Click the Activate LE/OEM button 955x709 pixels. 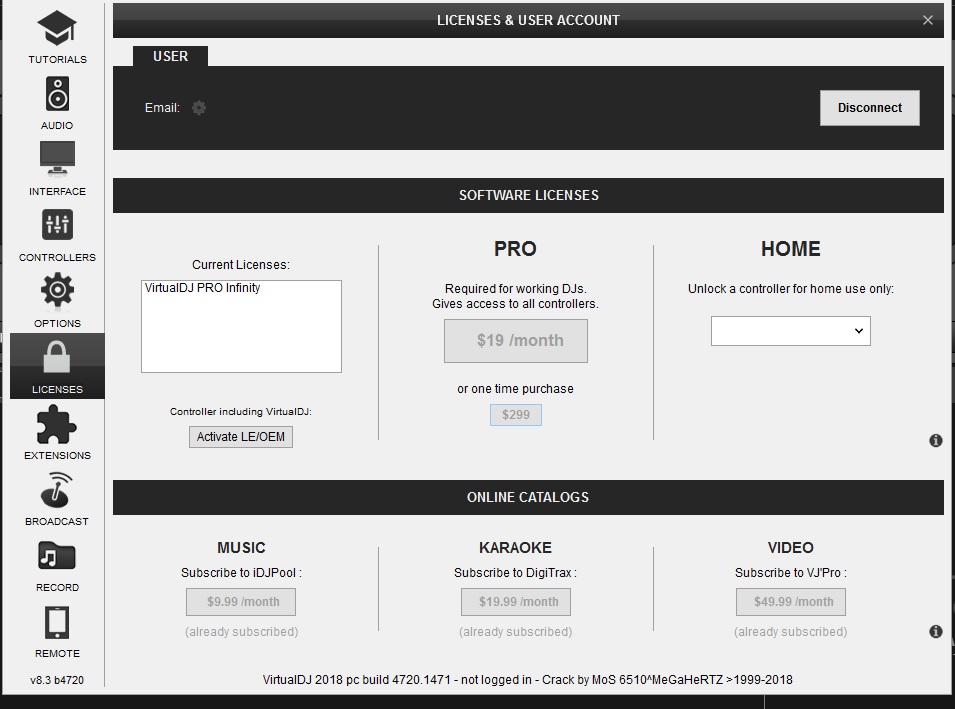pos(241,437)
